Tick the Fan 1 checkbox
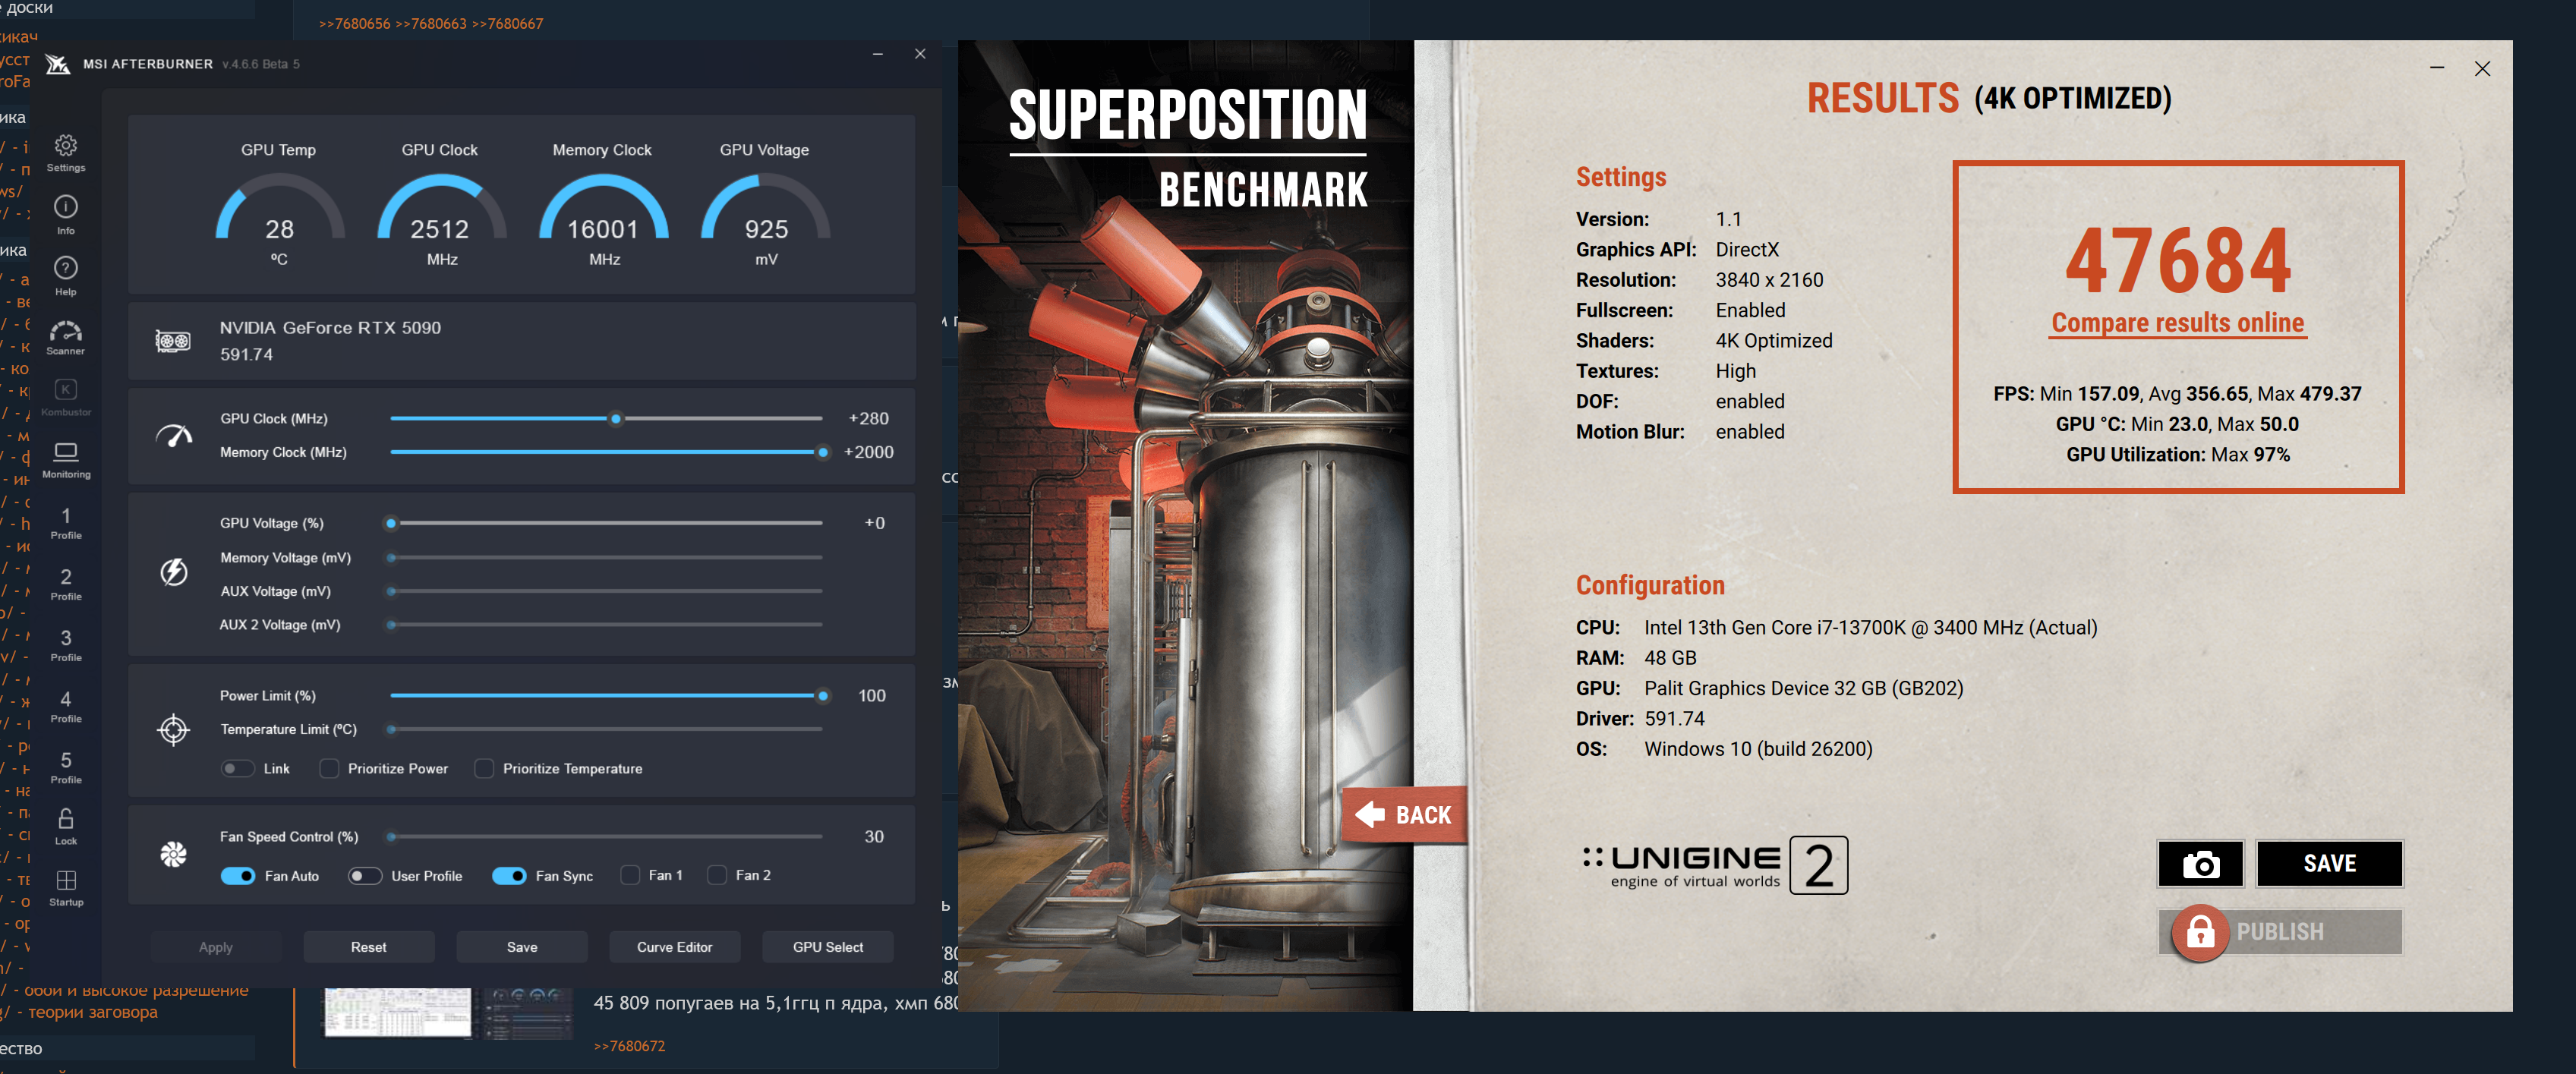2576x1074 pixels. [630, 876]
